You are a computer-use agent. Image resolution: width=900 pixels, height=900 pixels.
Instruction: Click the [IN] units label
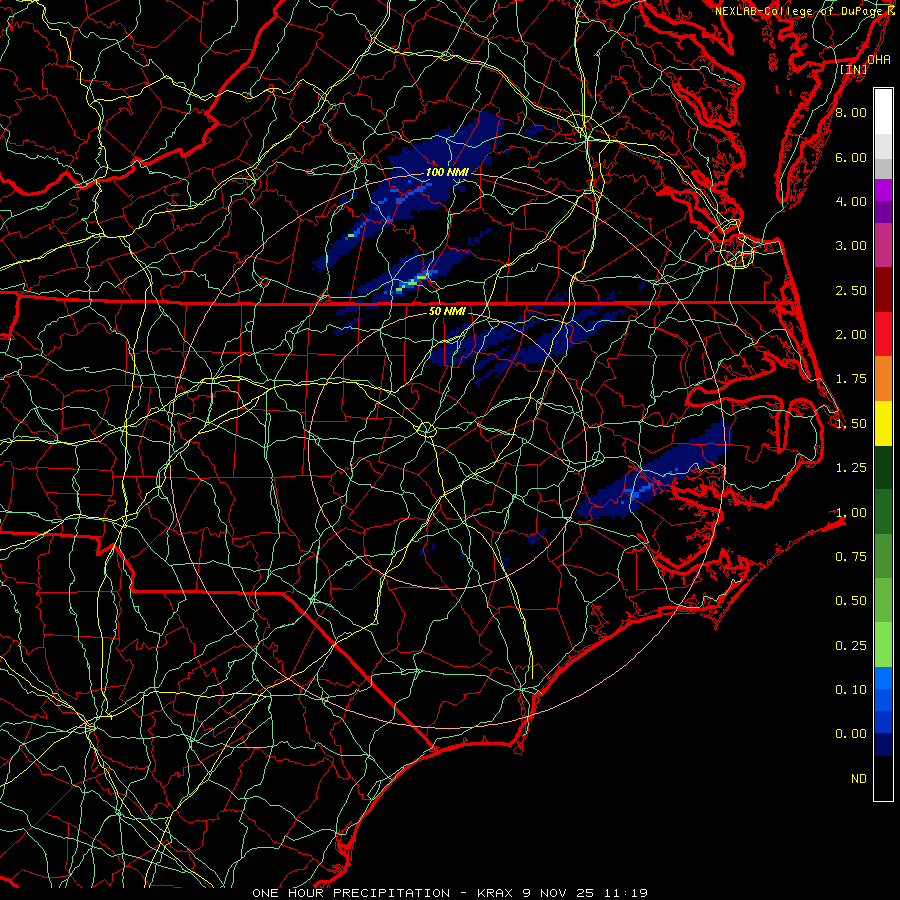tap(854, 69)
